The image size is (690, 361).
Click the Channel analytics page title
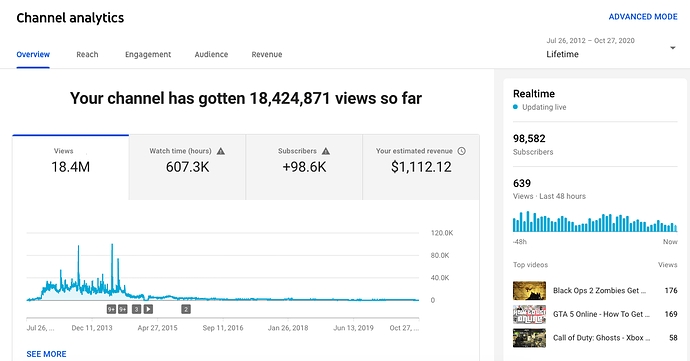70,18
